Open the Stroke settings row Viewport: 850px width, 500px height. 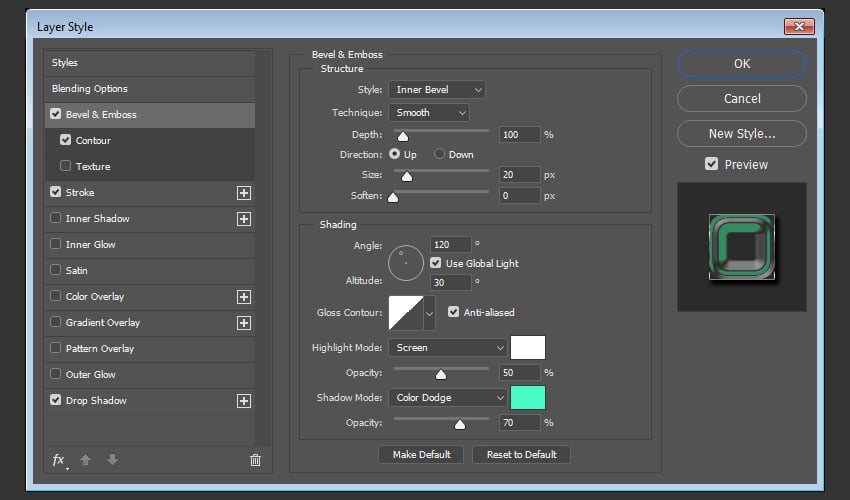coord(150,193)
